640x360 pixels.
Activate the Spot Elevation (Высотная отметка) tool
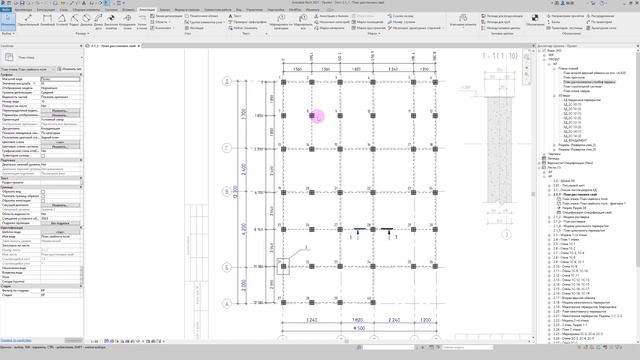(x=111, y=21)
